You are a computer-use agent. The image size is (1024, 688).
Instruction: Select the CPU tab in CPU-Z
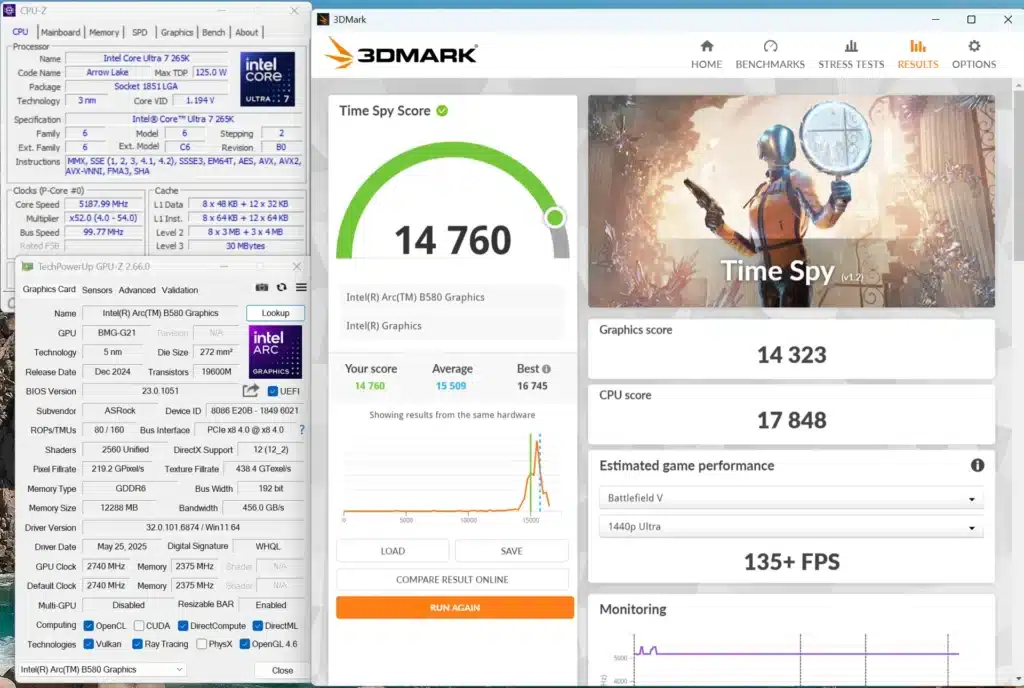(x=20, y=31)
